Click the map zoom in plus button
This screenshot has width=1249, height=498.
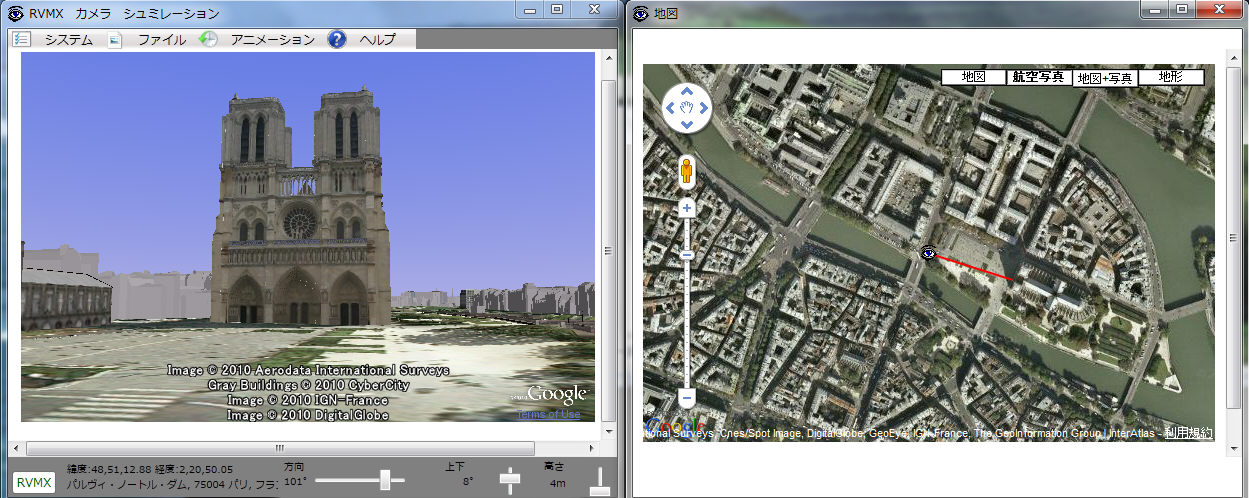(x=687, y=209)
